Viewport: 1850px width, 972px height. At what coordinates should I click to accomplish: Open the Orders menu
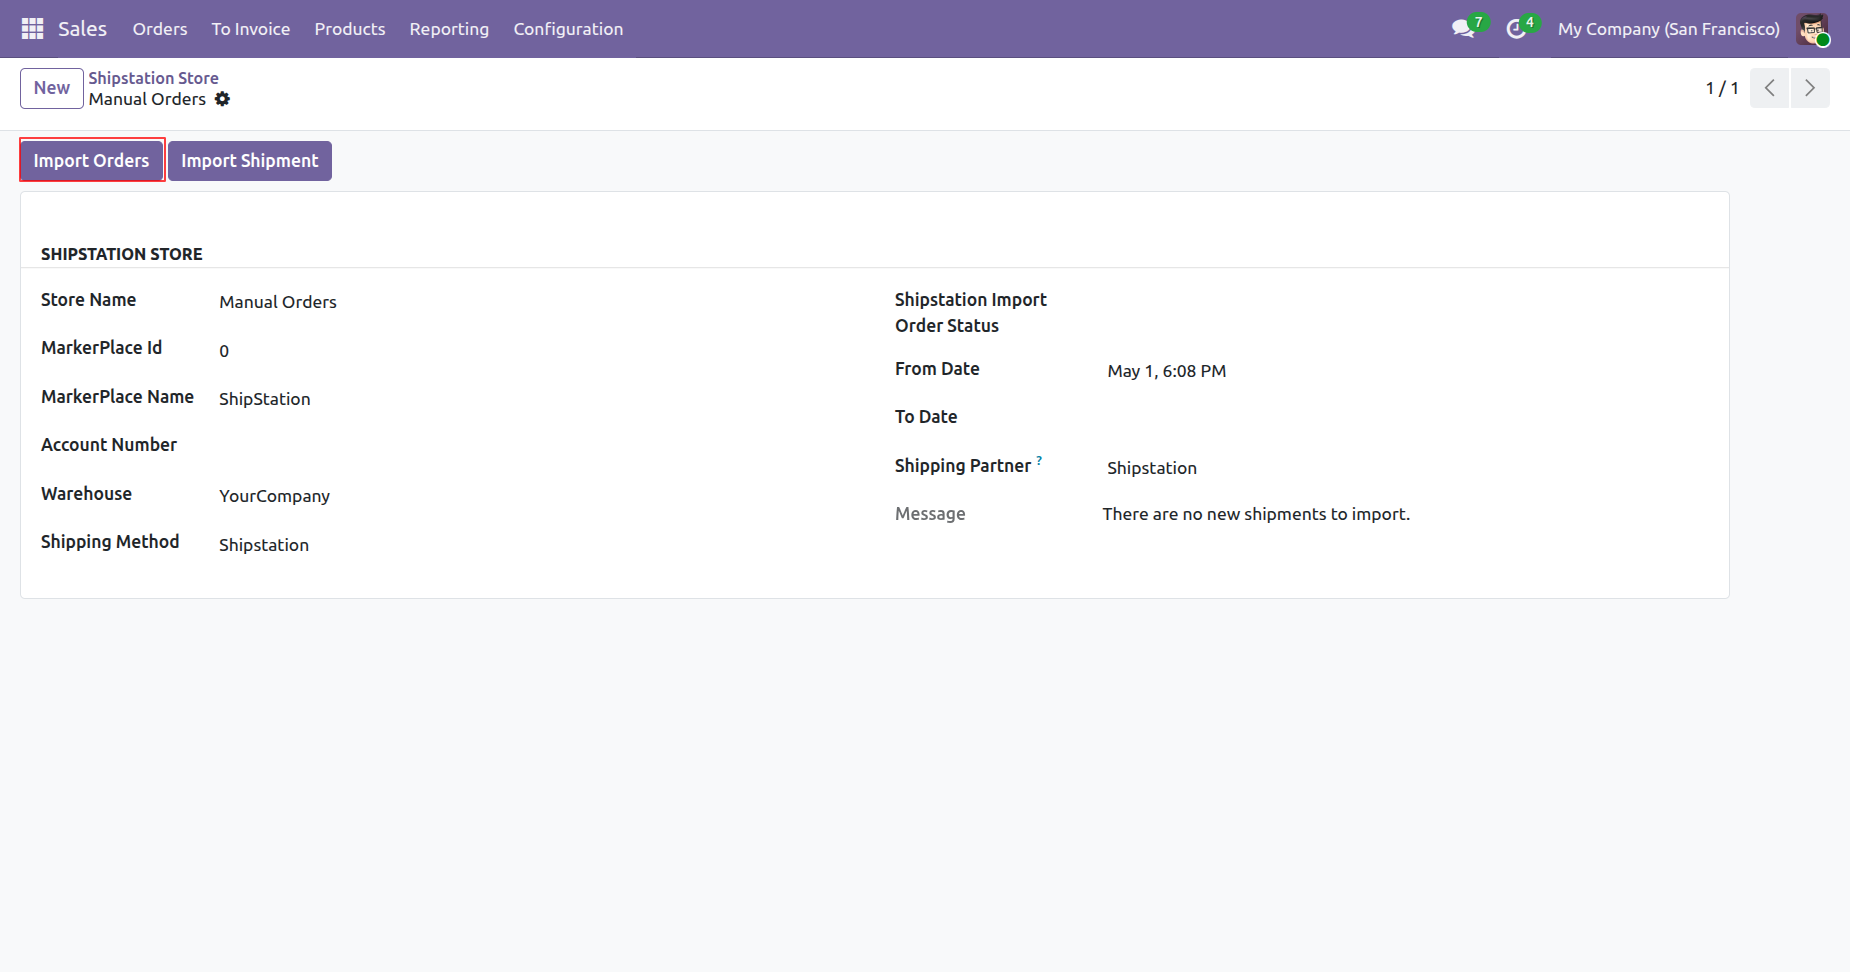[160, 29]
